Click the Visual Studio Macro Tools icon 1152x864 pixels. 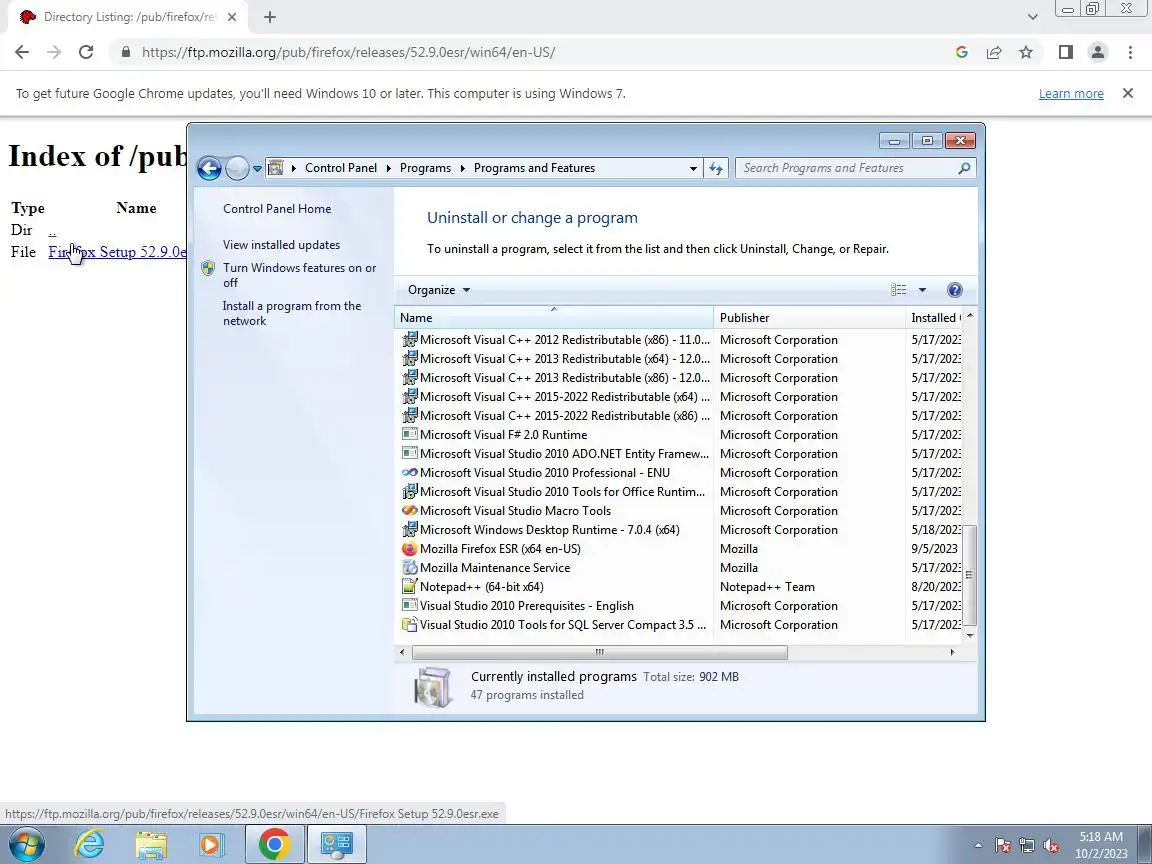coord(410,511)
